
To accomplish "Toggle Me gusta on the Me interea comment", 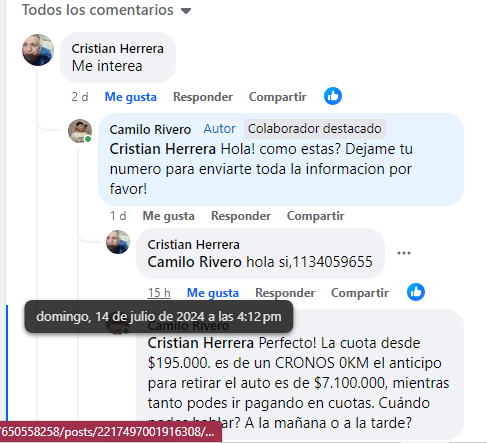I will (131, 97).
